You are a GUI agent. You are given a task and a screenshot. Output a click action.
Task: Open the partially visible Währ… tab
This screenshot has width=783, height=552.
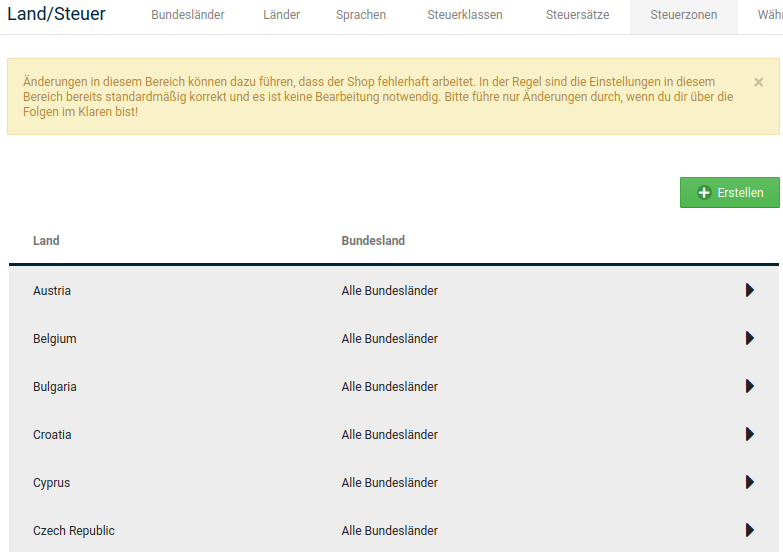click(770, 15)
